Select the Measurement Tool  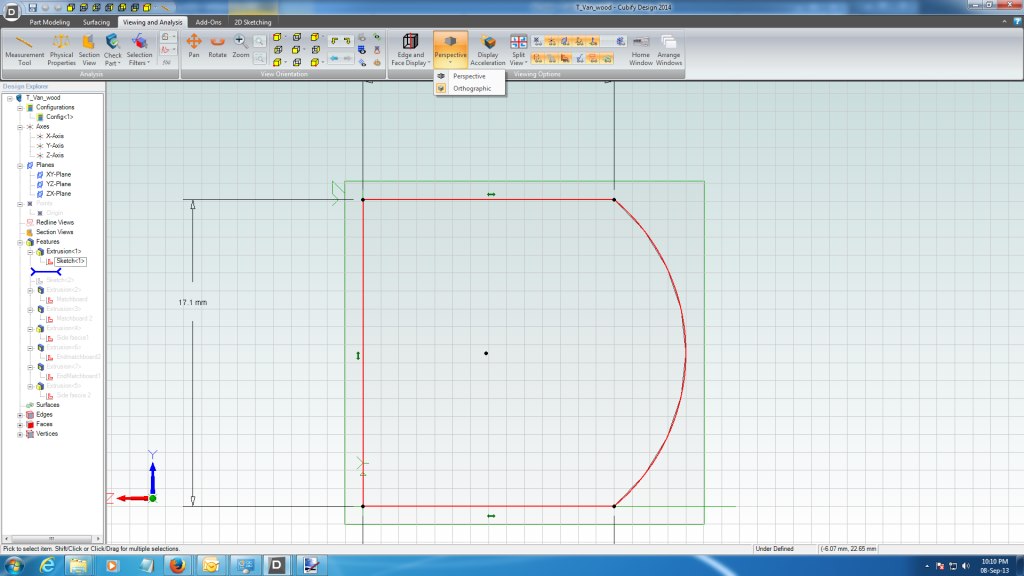(x=25, y=47)
